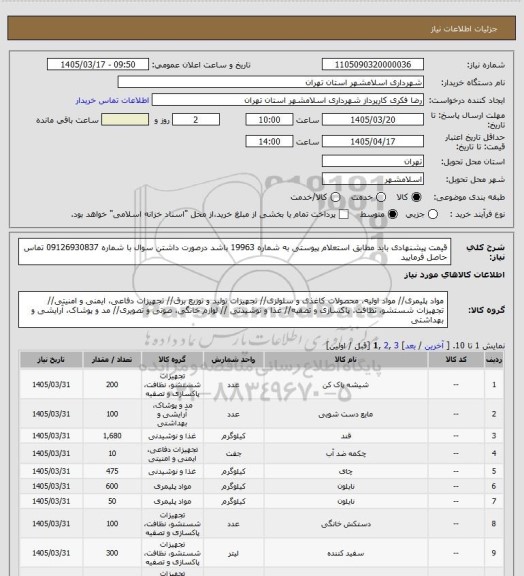Click the requester field رضا فکری

coord(288,100)
